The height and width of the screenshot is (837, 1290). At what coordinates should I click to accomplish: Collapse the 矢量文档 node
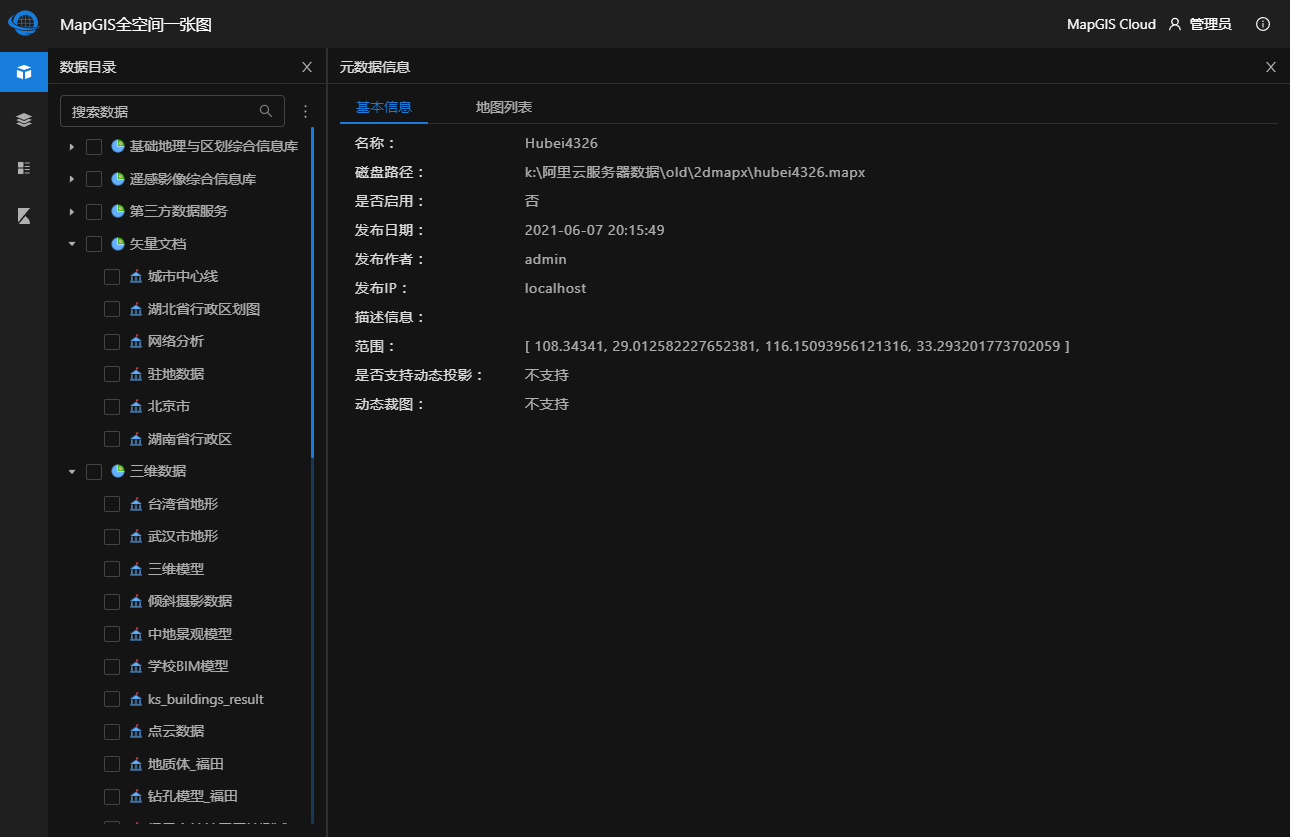tap(72, 244)
